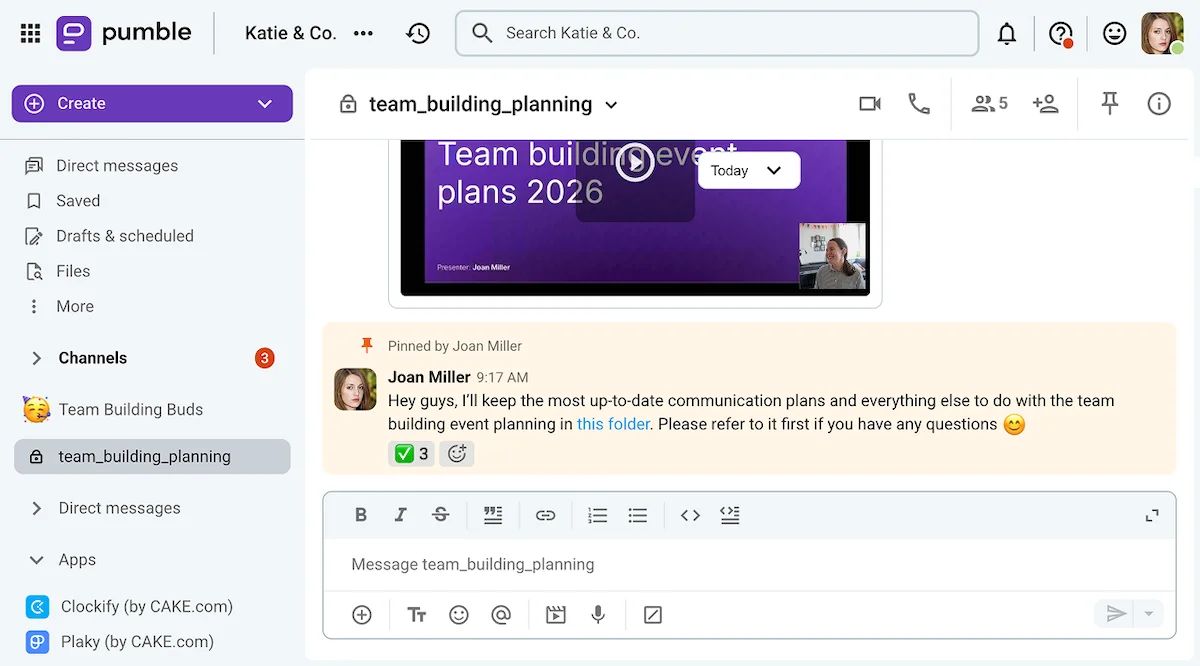Screen dimensions: 1200x666
Task: Open the "this folder" link
Action: click(613, 424)
